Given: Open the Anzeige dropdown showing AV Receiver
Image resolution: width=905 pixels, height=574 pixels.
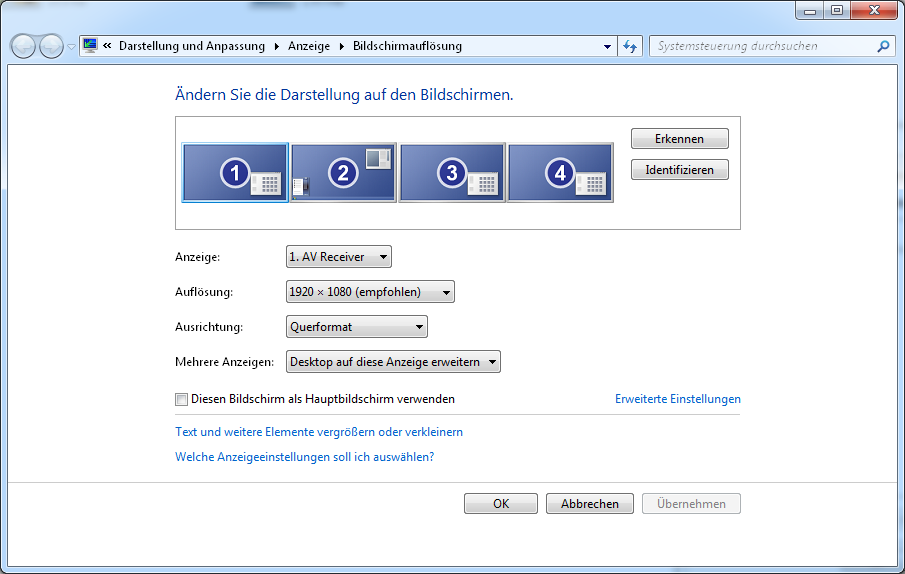Looking at the screenshot, I should pyautogui.click(x=339, y=257).
